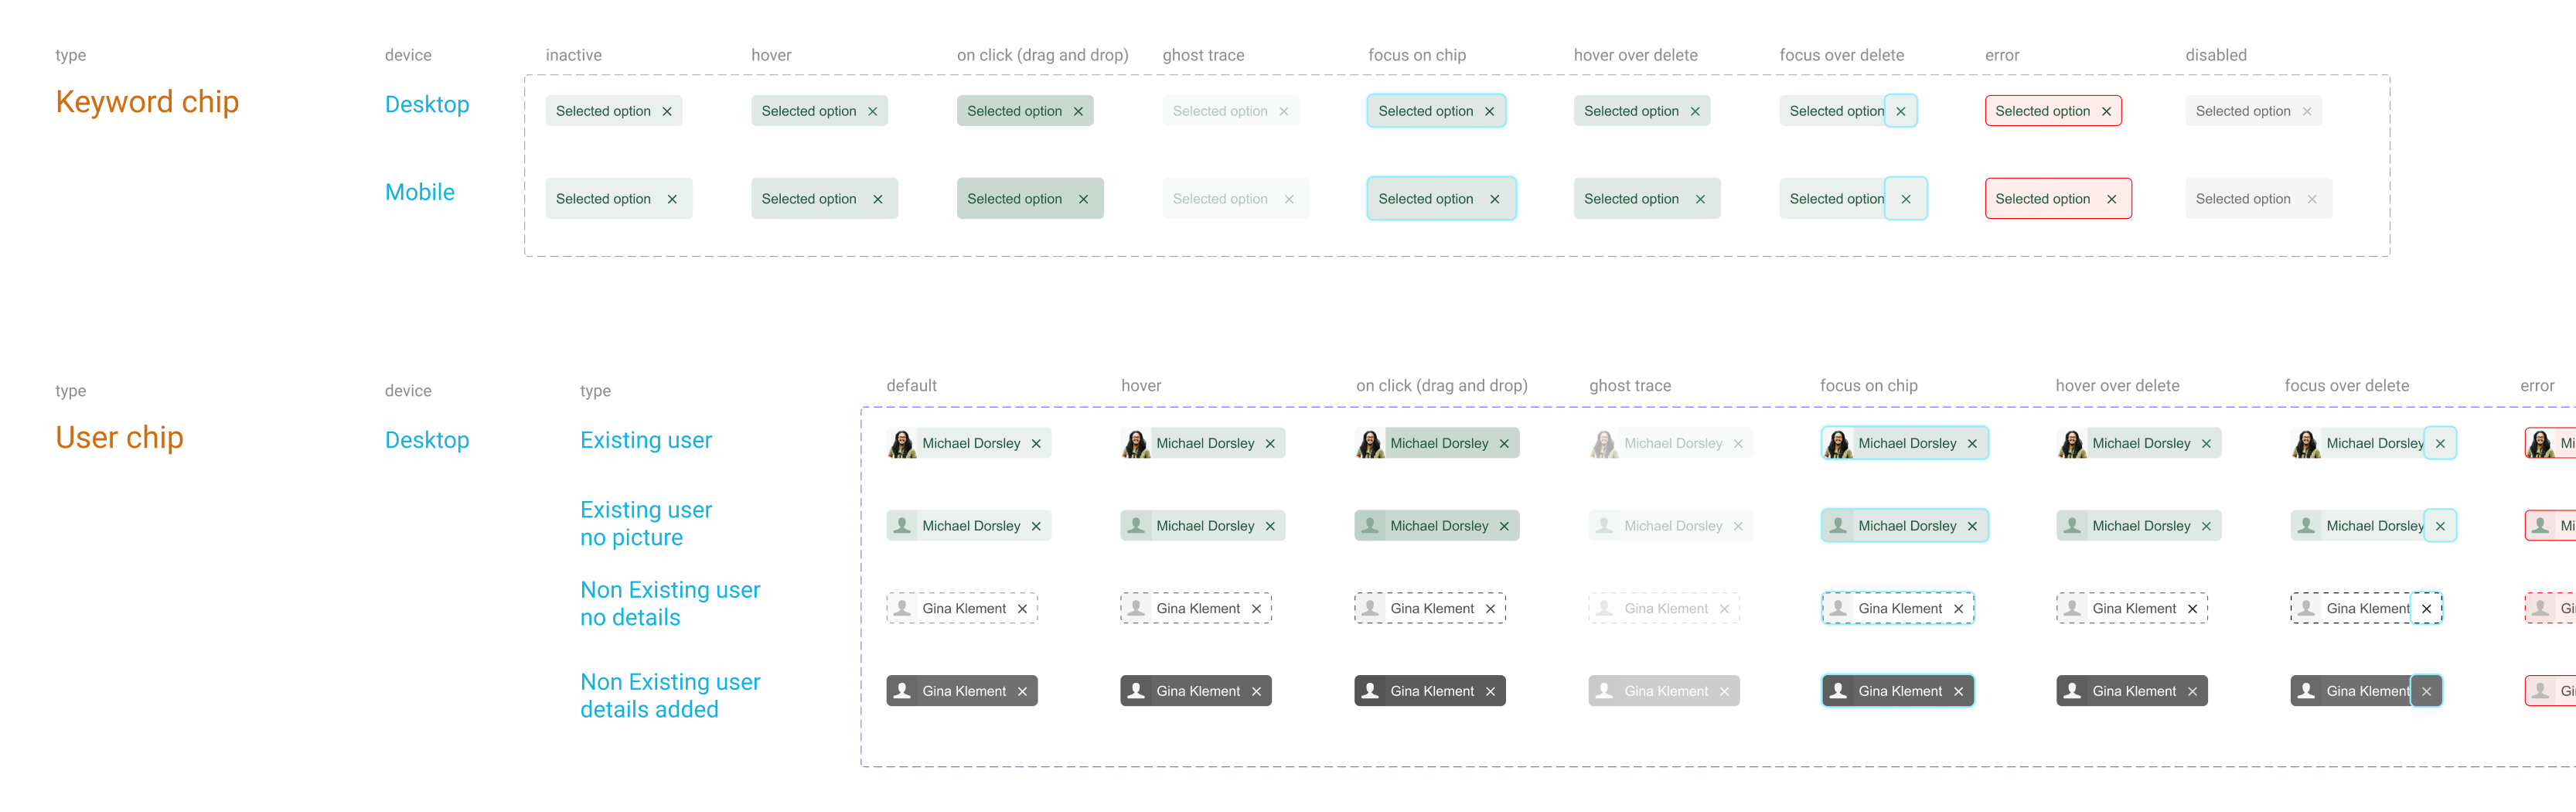Click X on focus-on-chip Michael Dorsley photo chip
Image resolution: width=2576 pixels, height=812 pixels.
click(1972, 443)
